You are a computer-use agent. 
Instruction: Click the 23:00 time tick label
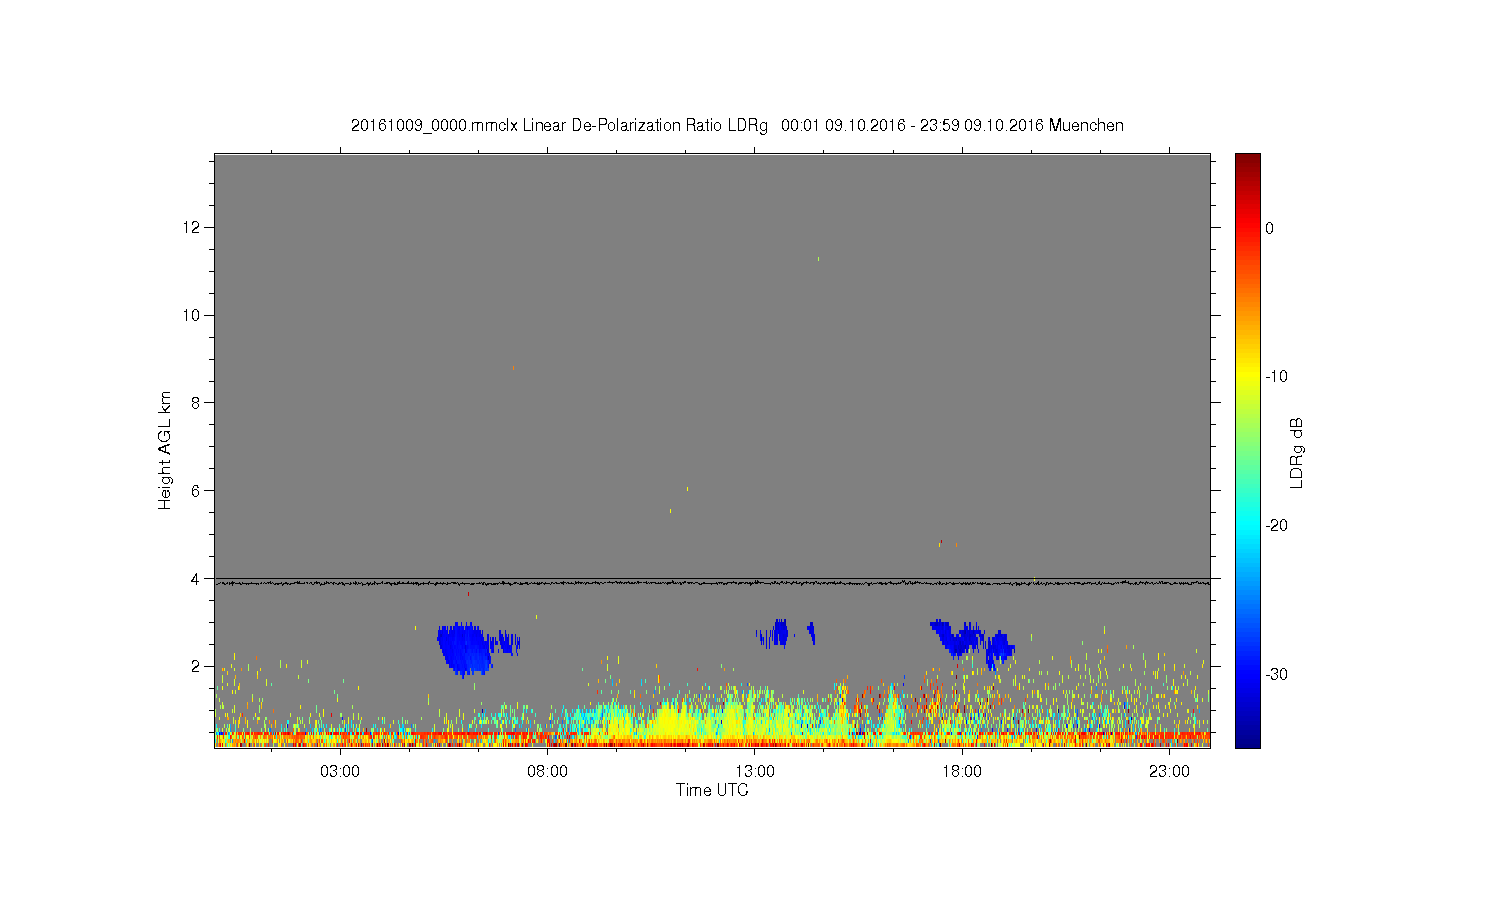pyautogui.click(x=1169, y=772)
